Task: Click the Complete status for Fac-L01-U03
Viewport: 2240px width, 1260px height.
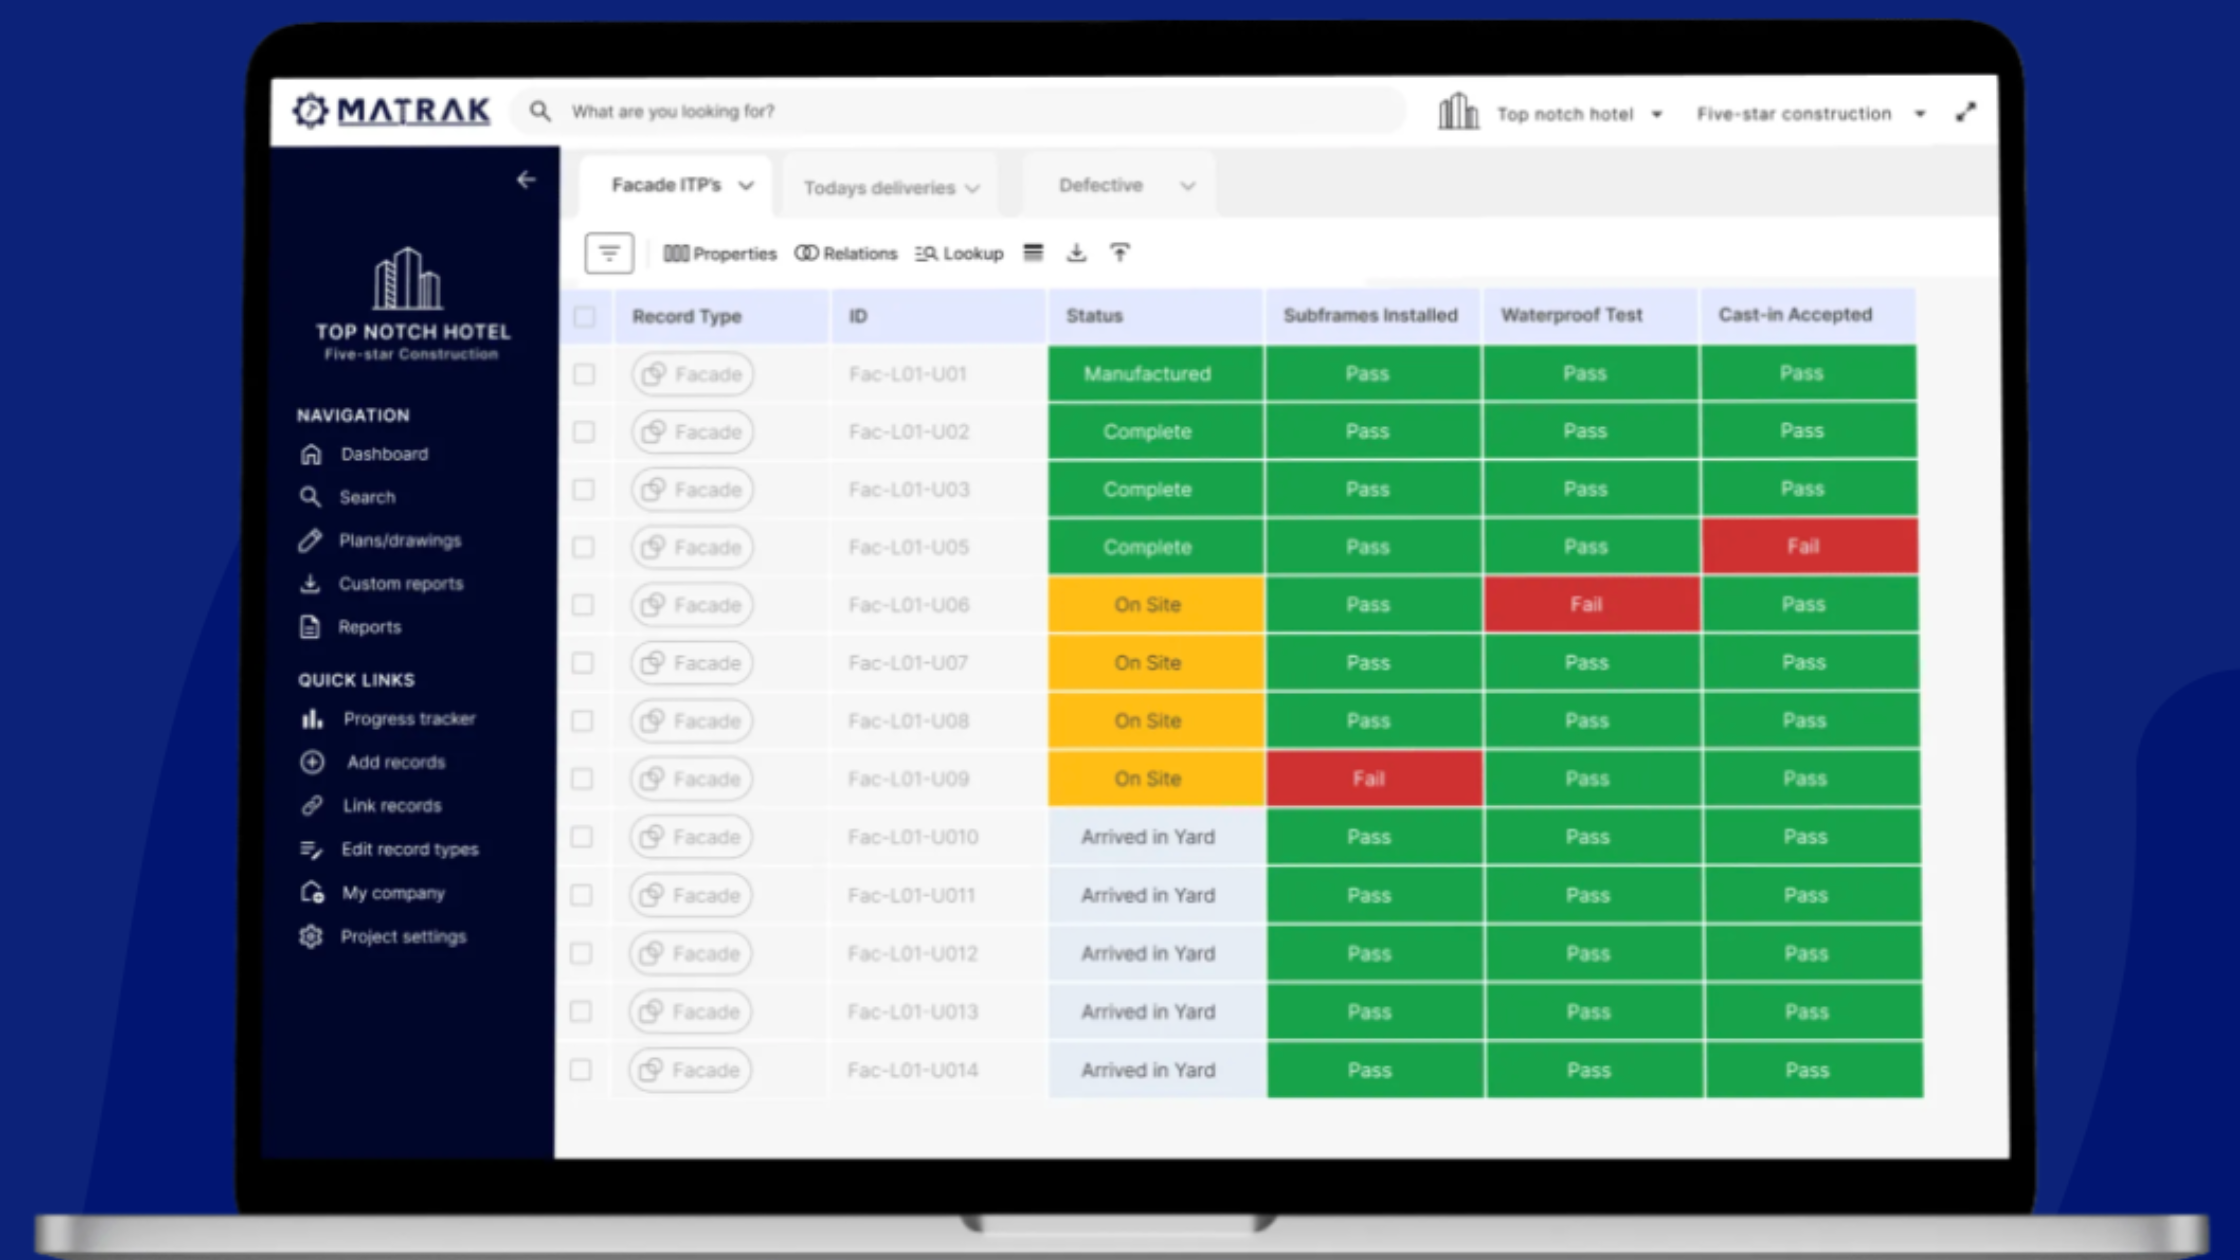Action: pos(1156,490)
